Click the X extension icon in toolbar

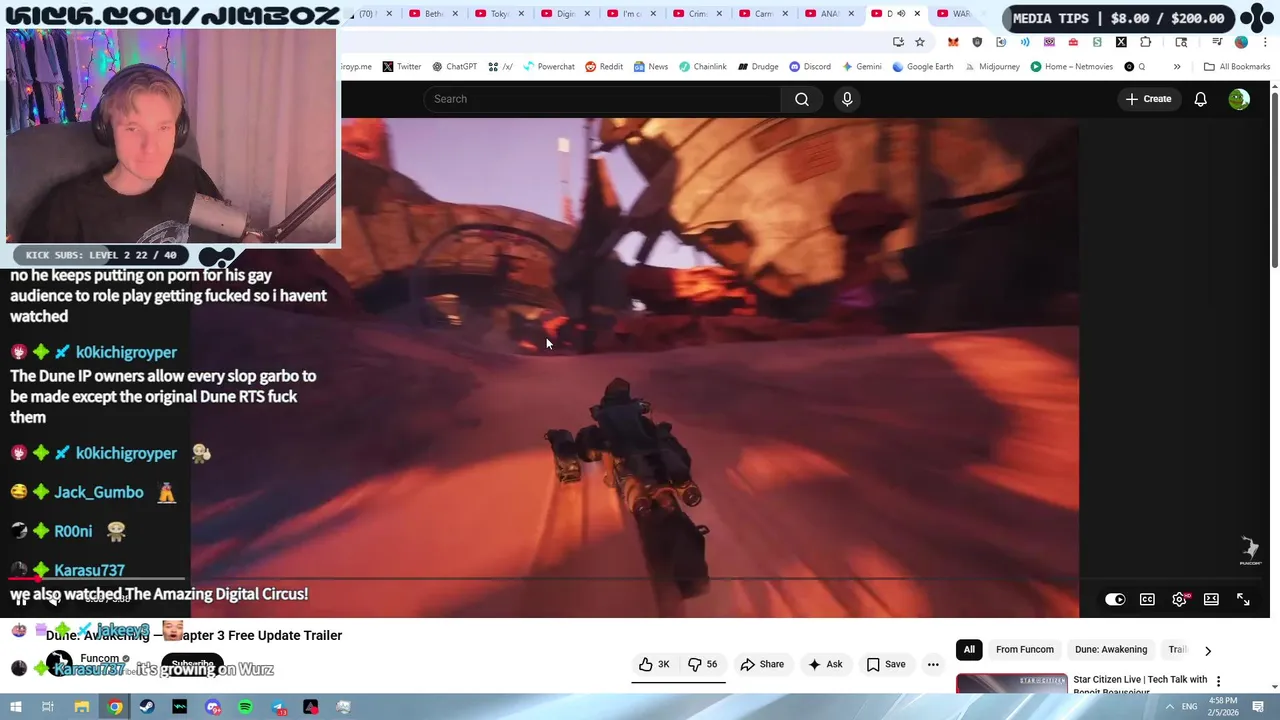coord(1121,42)
